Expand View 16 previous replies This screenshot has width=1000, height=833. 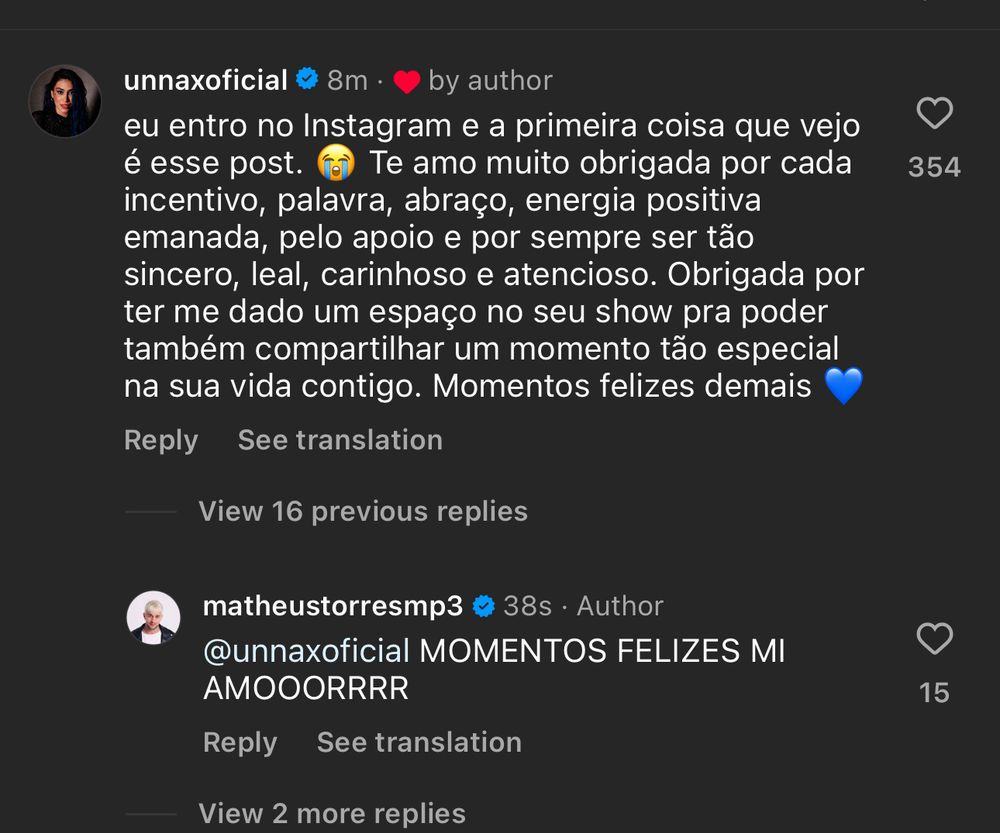pyautogui.click(x=363, y=512)
